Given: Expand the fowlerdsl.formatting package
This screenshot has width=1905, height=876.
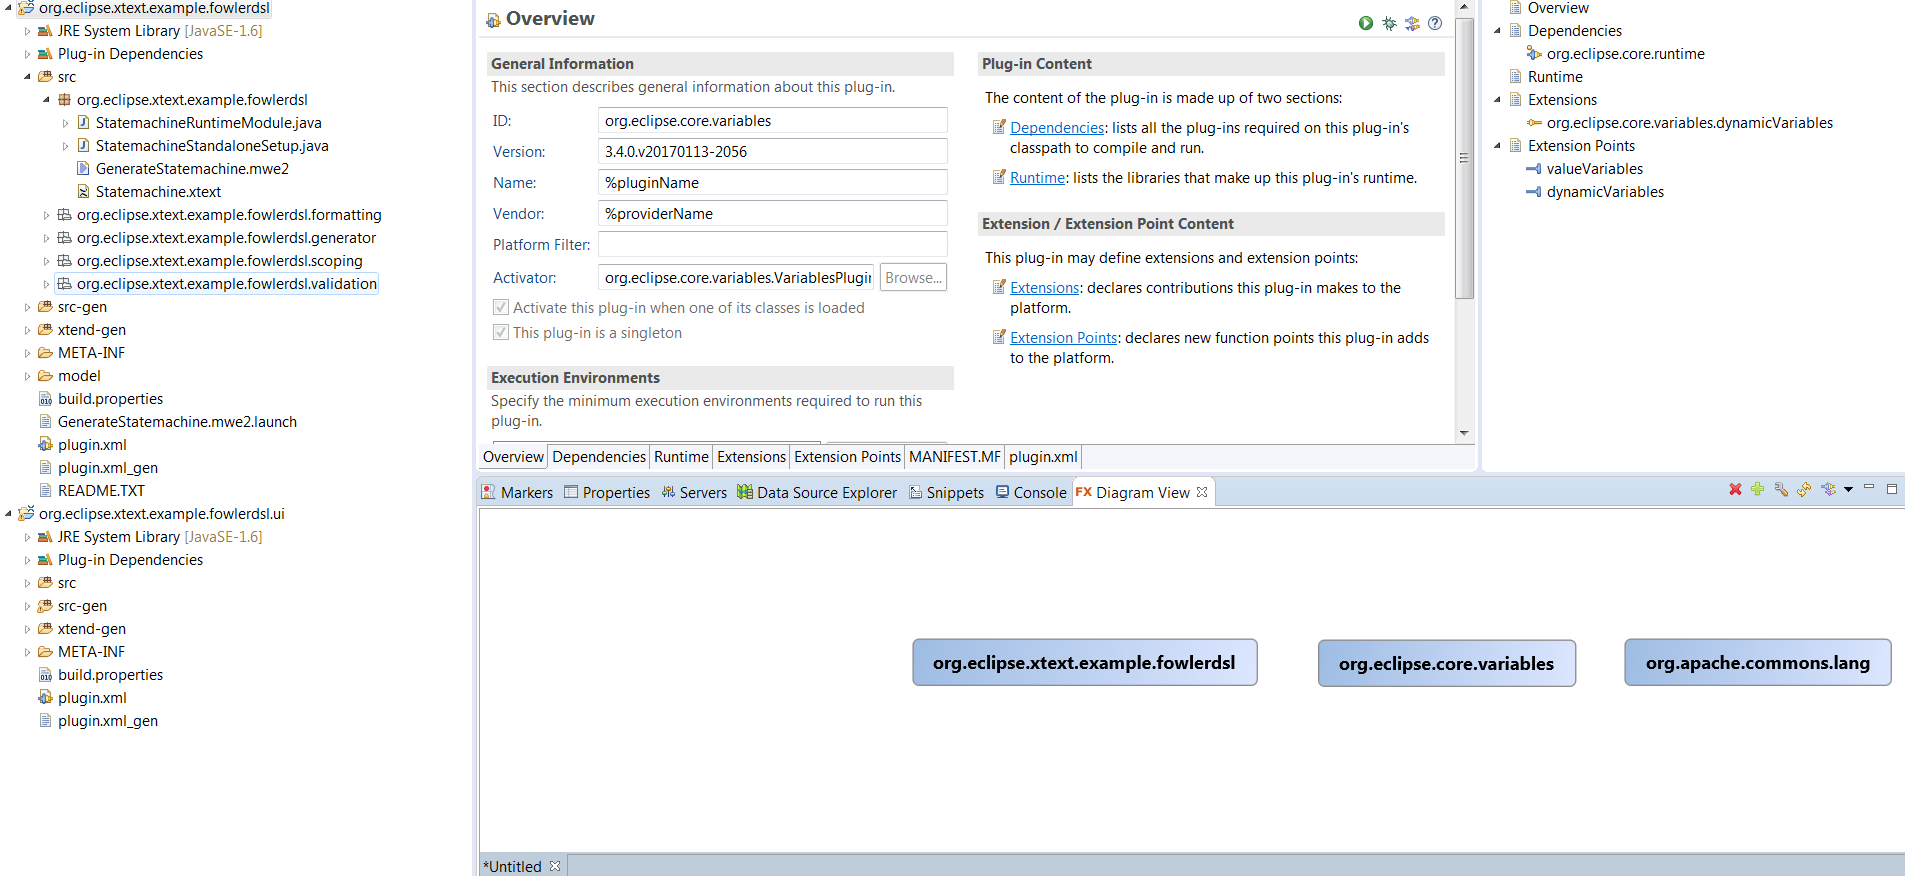Looking at the screenshot, I should point(46,215).
